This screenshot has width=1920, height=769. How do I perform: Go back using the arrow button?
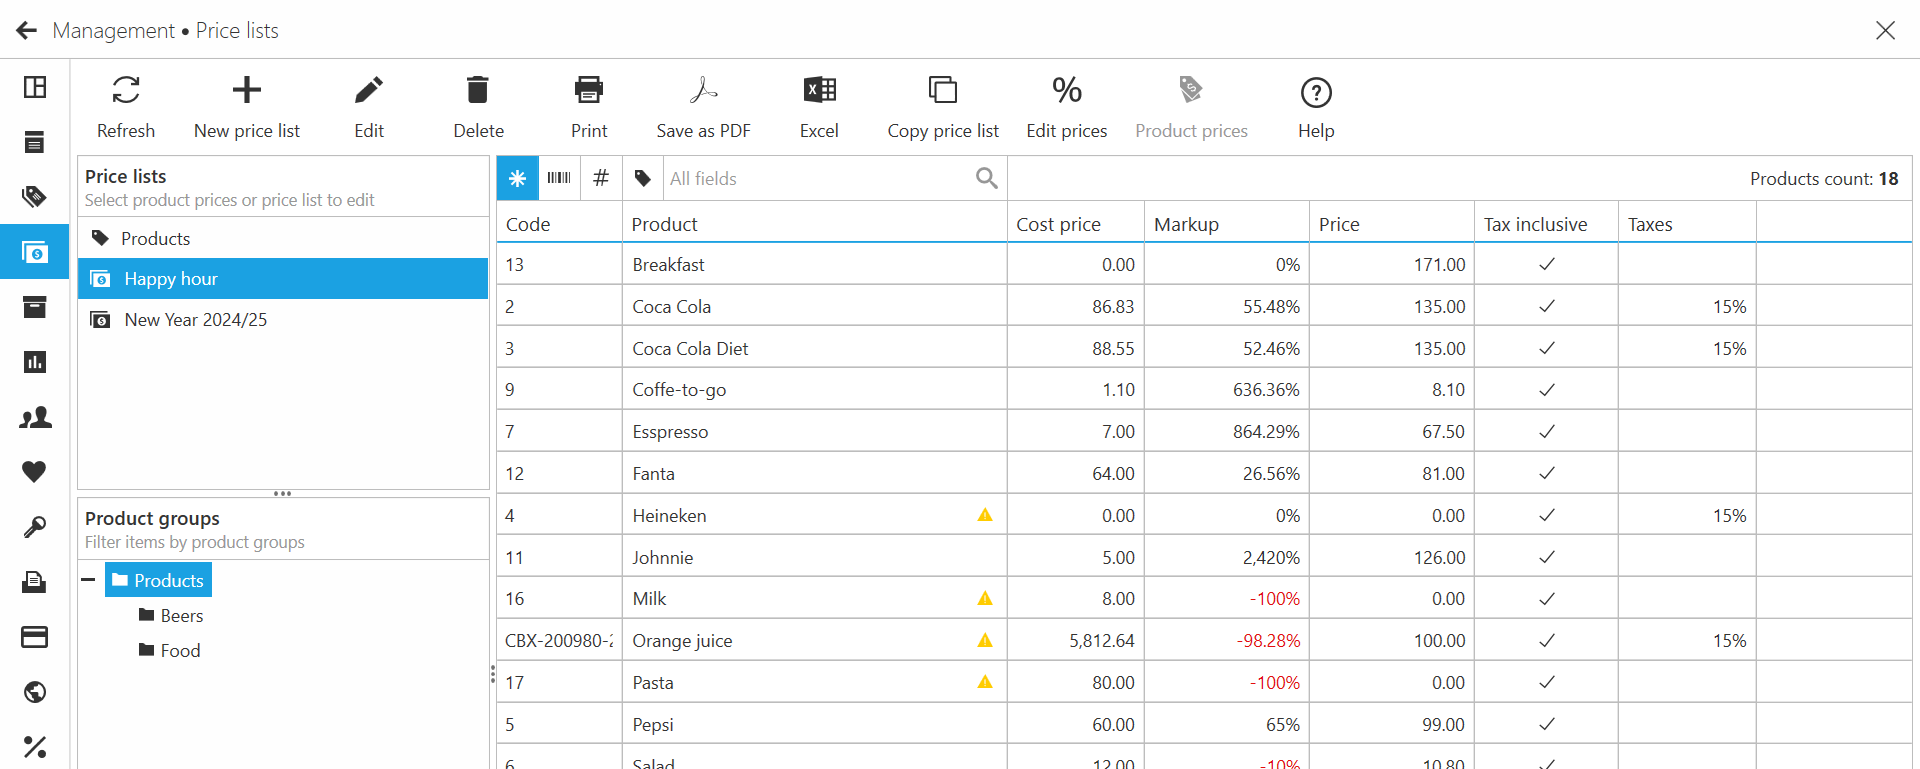[27, 31]
